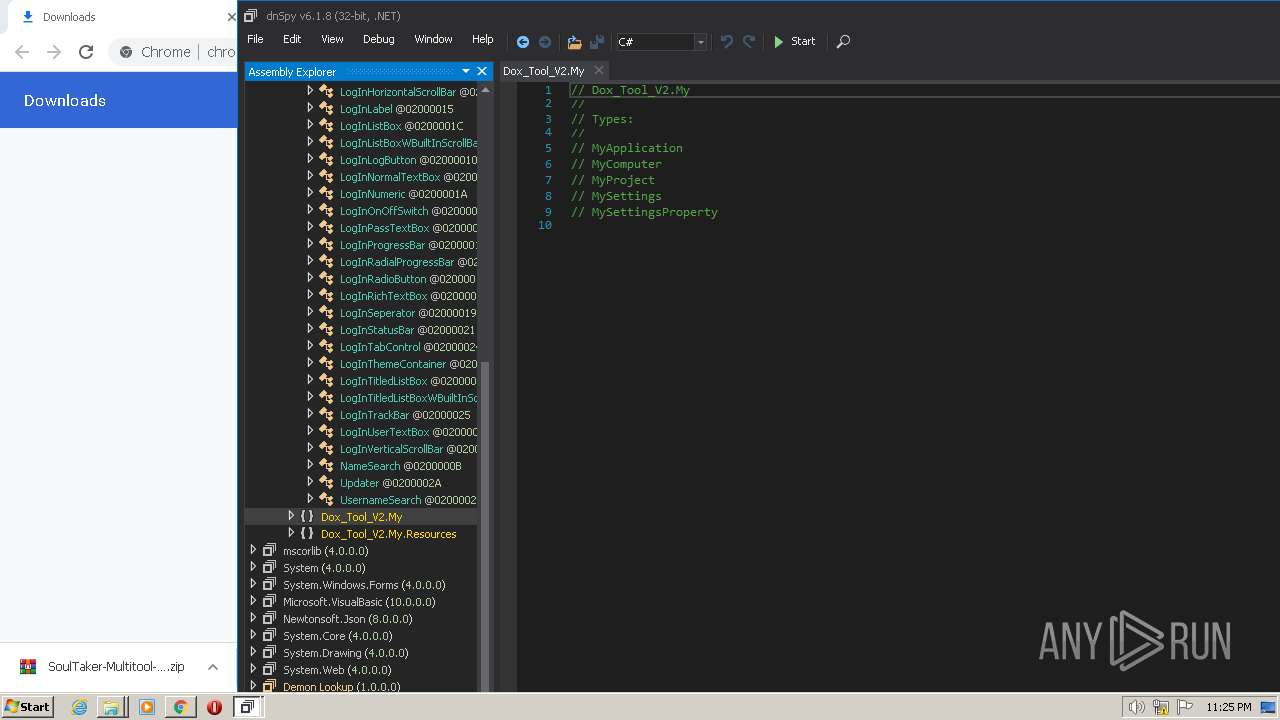Click the System.Web assembly icon

coord(269,670)
